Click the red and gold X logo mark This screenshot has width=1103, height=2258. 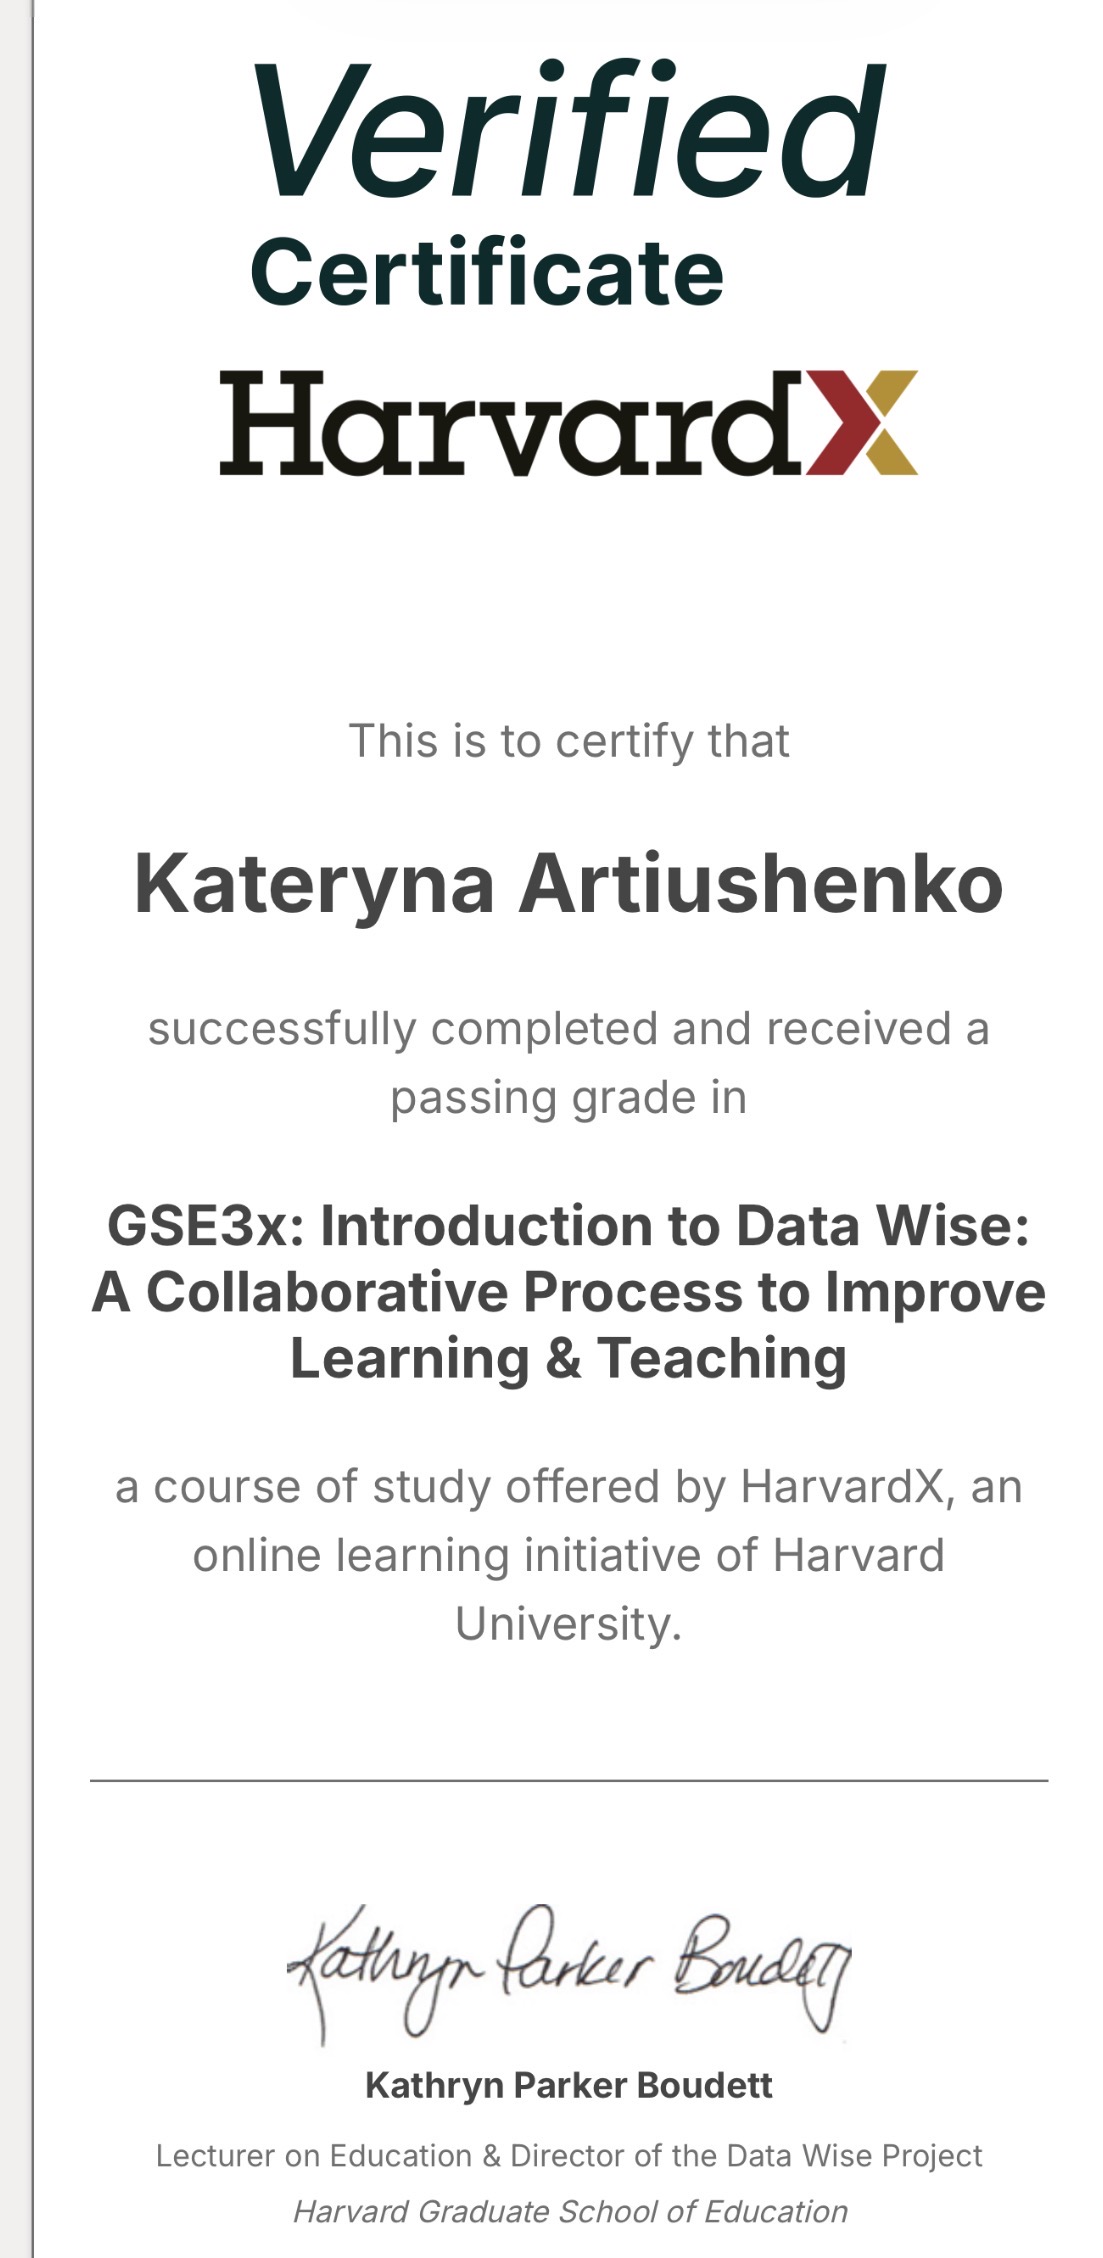click(861, 422)
